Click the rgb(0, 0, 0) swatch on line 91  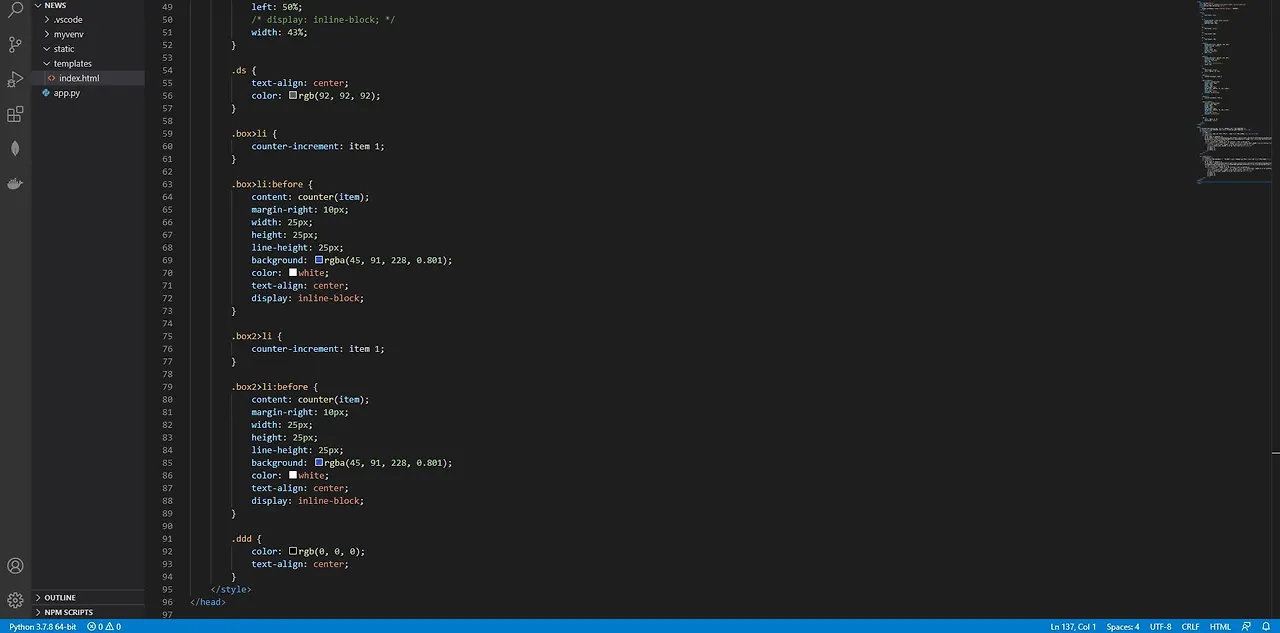pyautogui.click(x=293, y=551)
